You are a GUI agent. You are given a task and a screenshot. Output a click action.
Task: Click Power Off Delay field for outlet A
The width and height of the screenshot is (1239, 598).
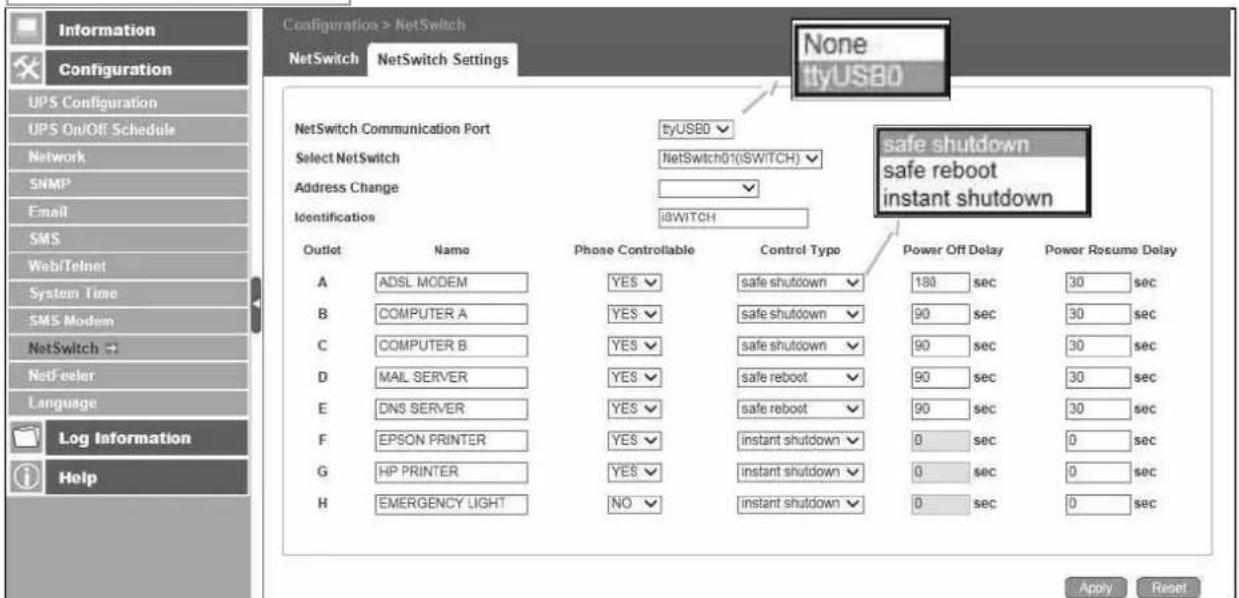[940, 282]
